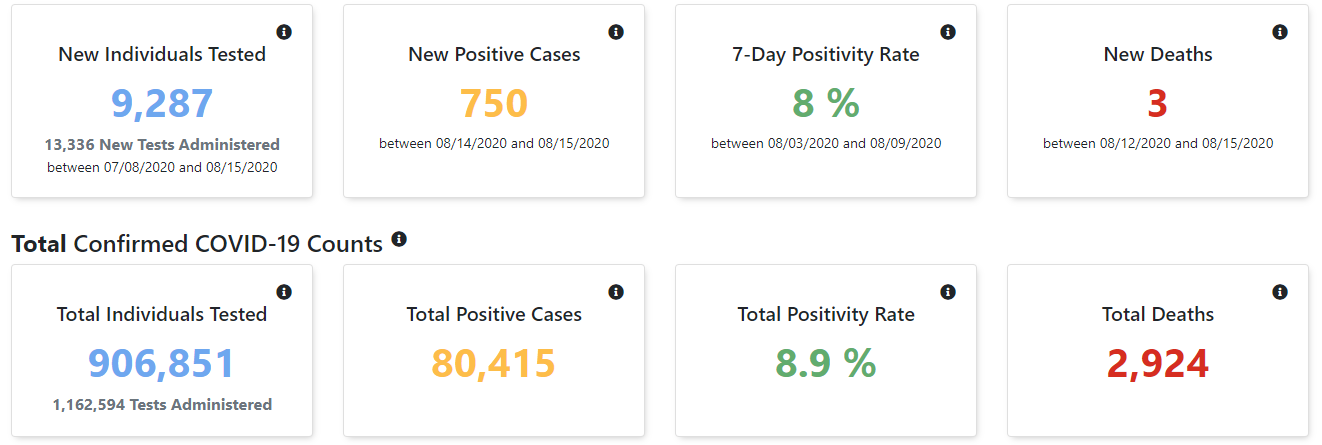Select the 2,924 total deaths figure
The width and height of the screenshot is (1322, 445).
click(1158, 364)
